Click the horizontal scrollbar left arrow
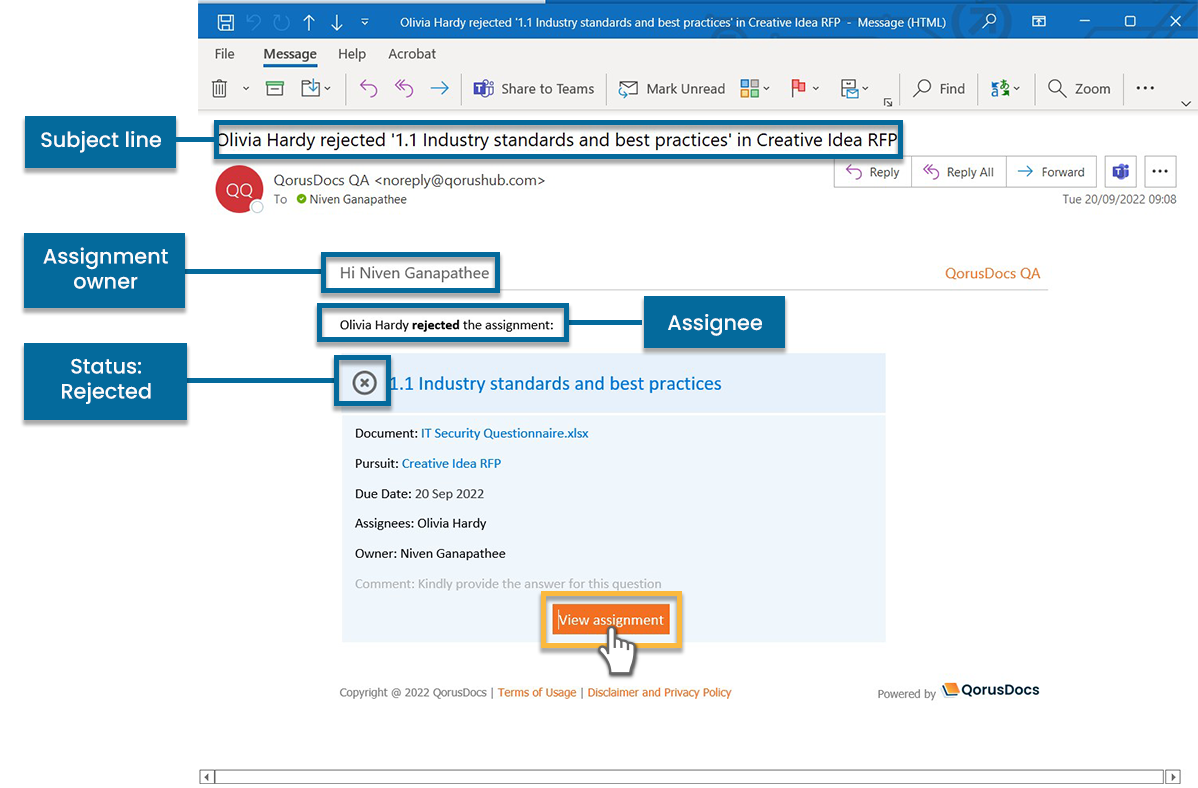This screenshot has width=1198, height=788. click(206, 777)
